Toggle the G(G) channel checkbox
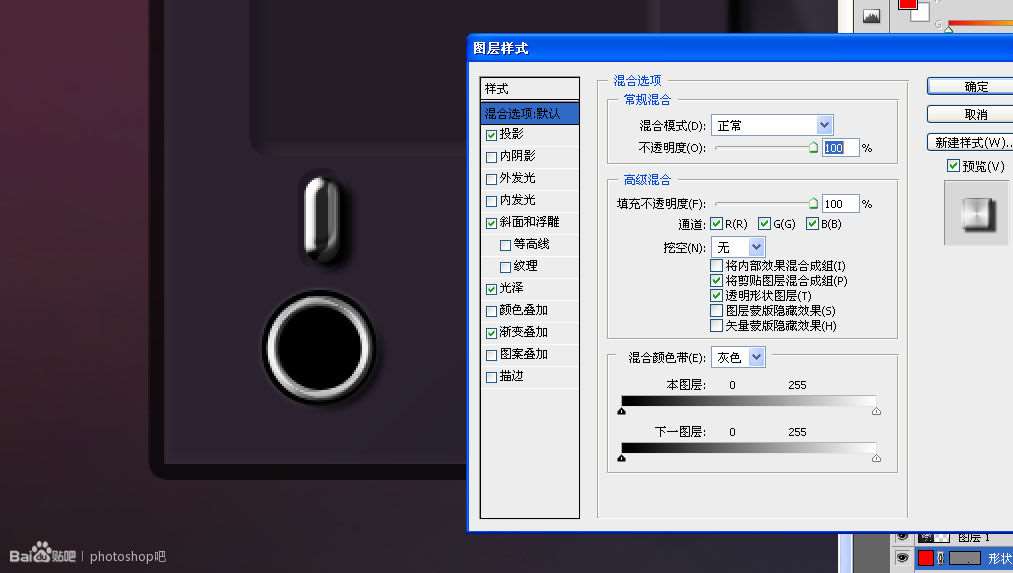The image size is (1013, 573). [764, 224]
